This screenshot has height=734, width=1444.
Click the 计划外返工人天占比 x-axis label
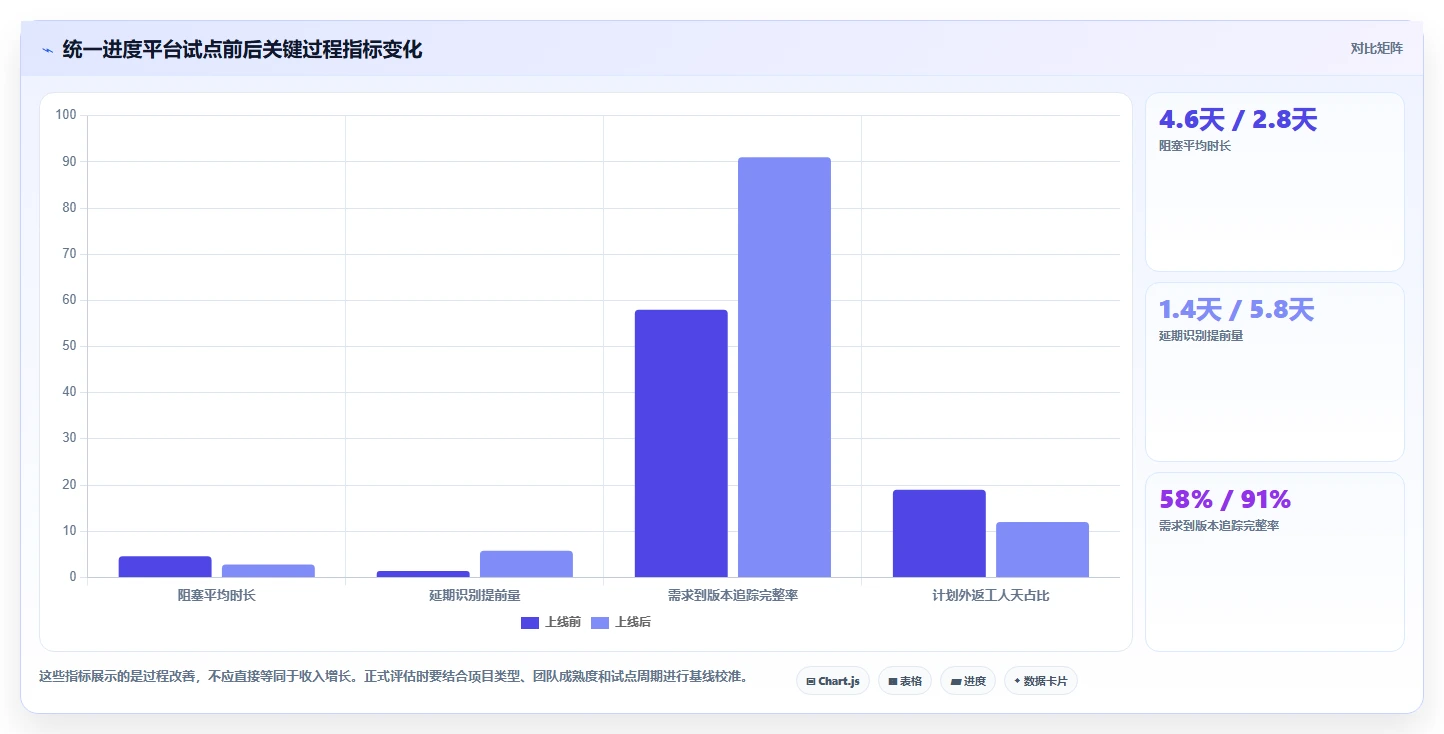(991, 595)
